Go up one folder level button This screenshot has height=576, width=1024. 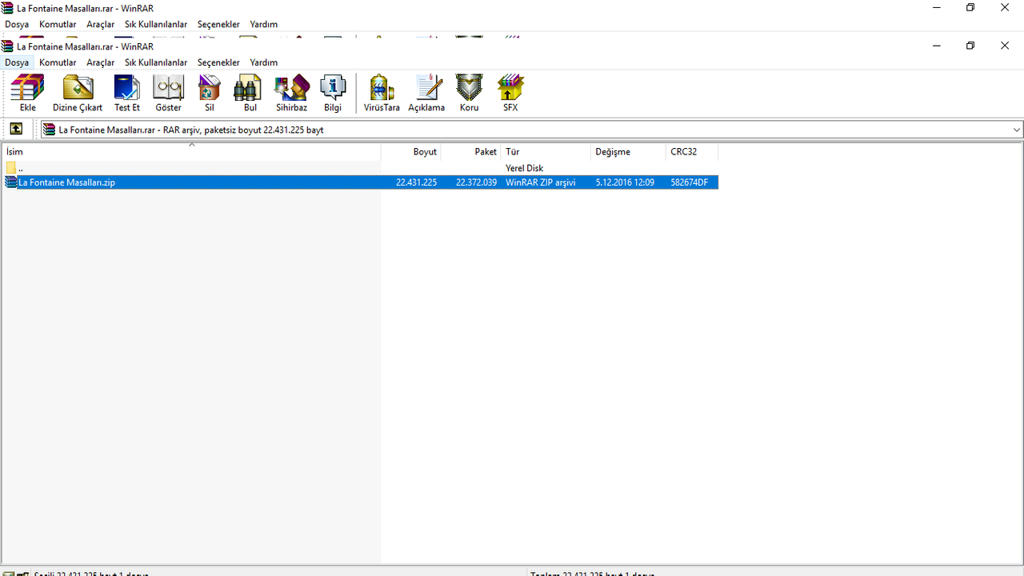click(16, 129)
